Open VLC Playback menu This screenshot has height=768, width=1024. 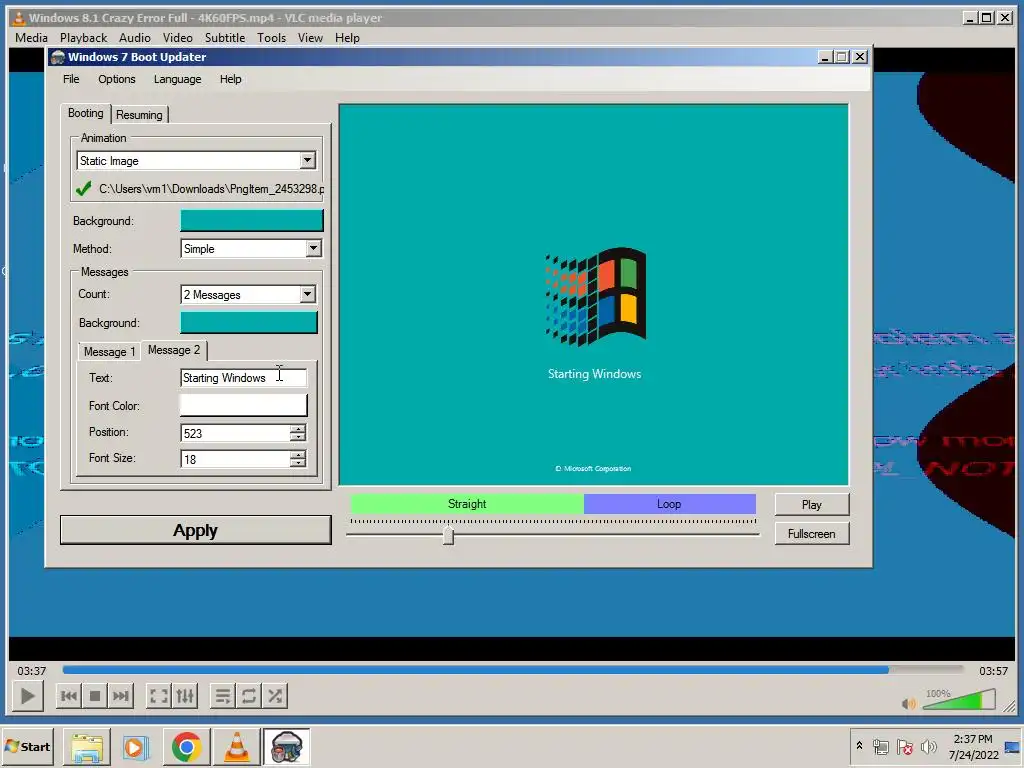[x=83, y=38]
